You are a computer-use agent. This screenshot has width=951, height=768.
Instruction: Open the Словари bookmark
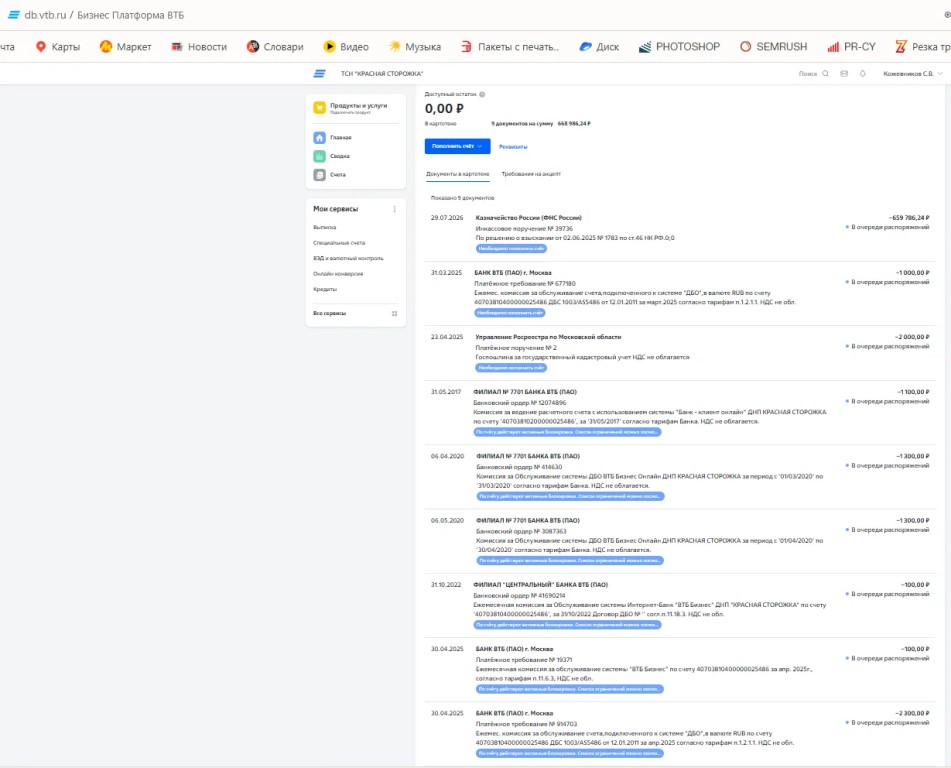(275, 47)
